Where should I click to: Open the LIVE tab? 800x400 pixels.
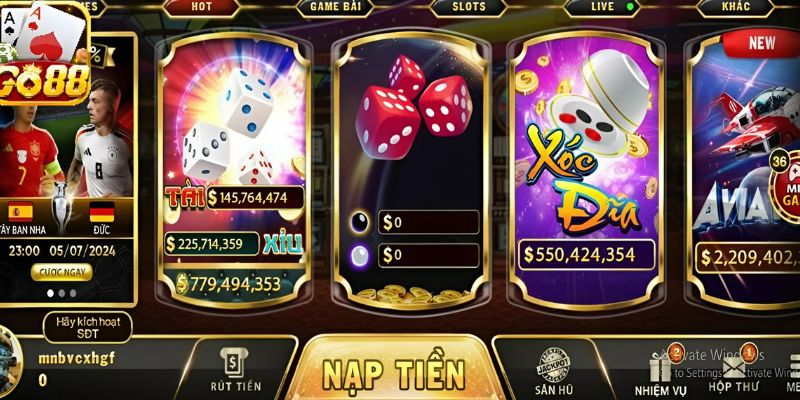[603, 7]
